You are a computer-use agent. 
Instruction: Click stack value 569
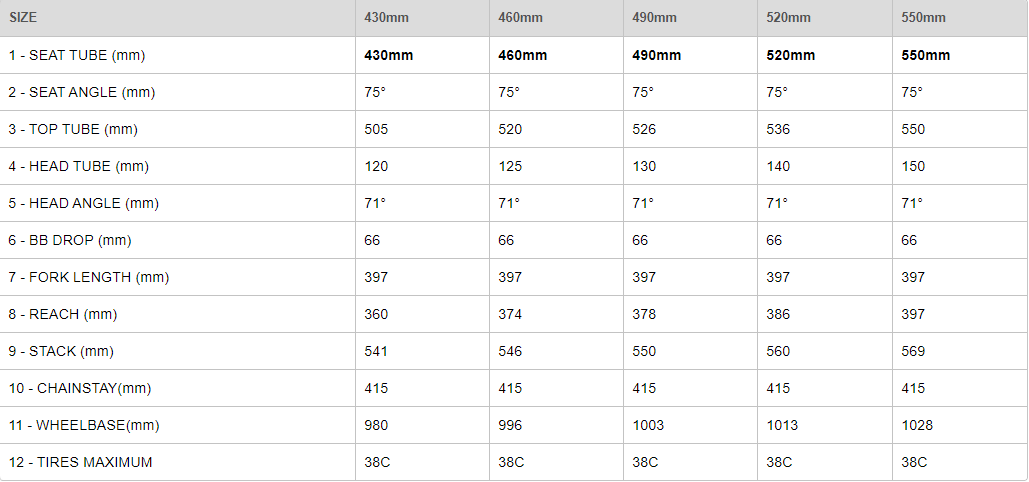(x=913, y=351)
